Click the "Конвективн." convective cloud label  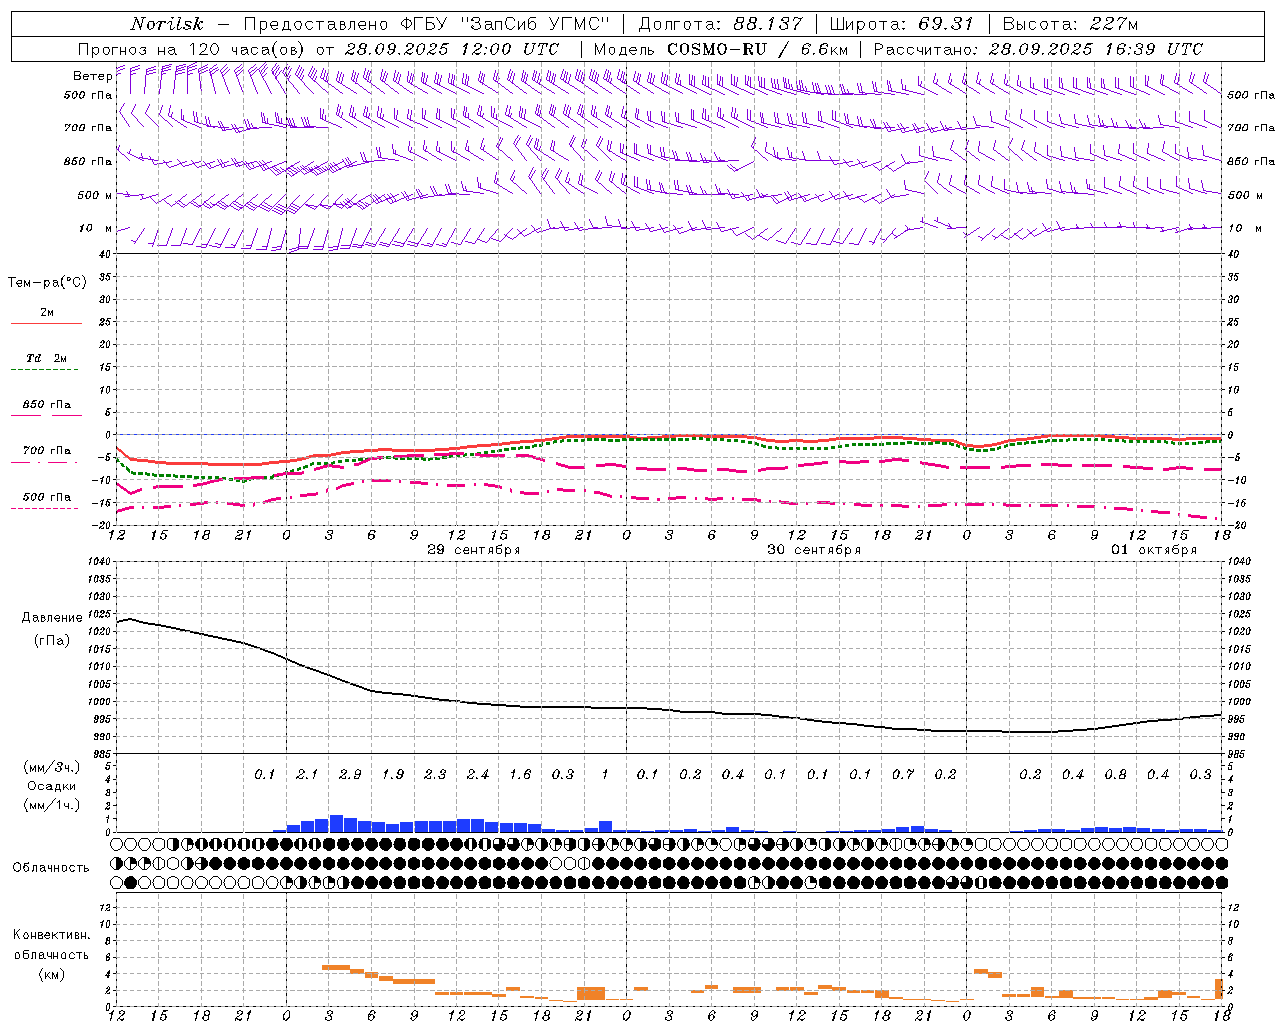52,935
